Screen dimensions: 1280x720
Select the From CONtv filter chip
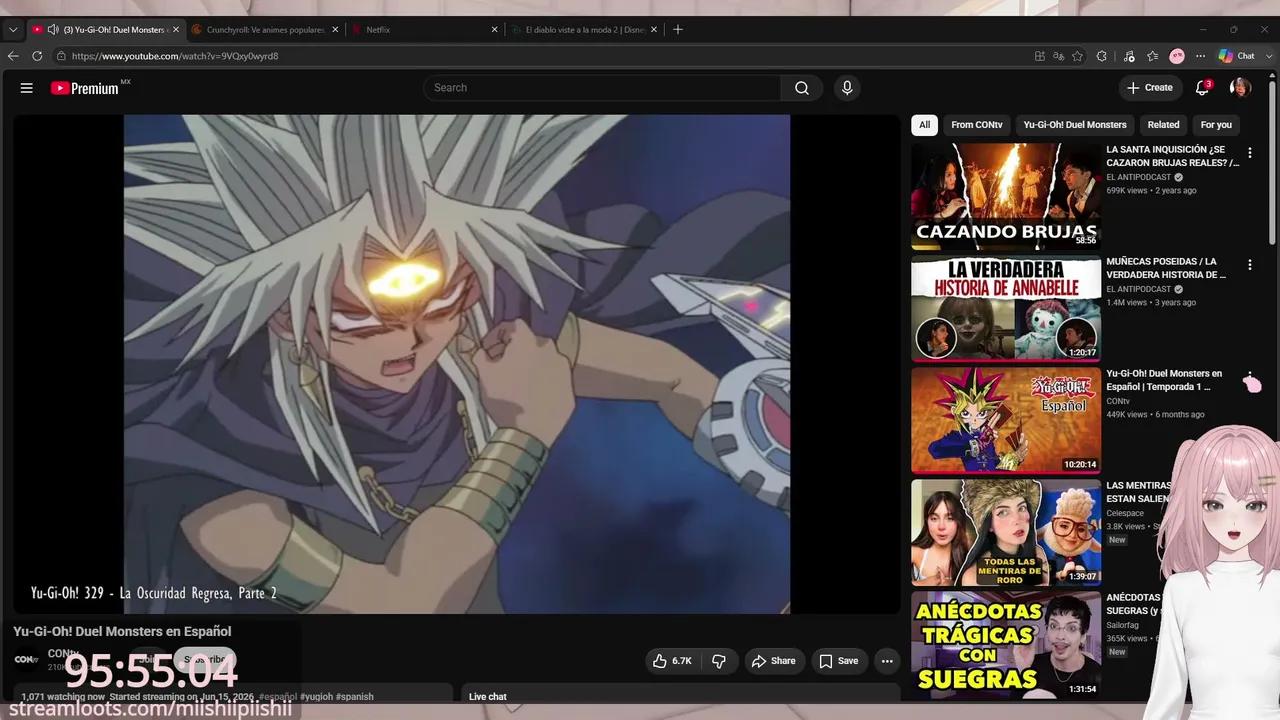click(977, 125)
